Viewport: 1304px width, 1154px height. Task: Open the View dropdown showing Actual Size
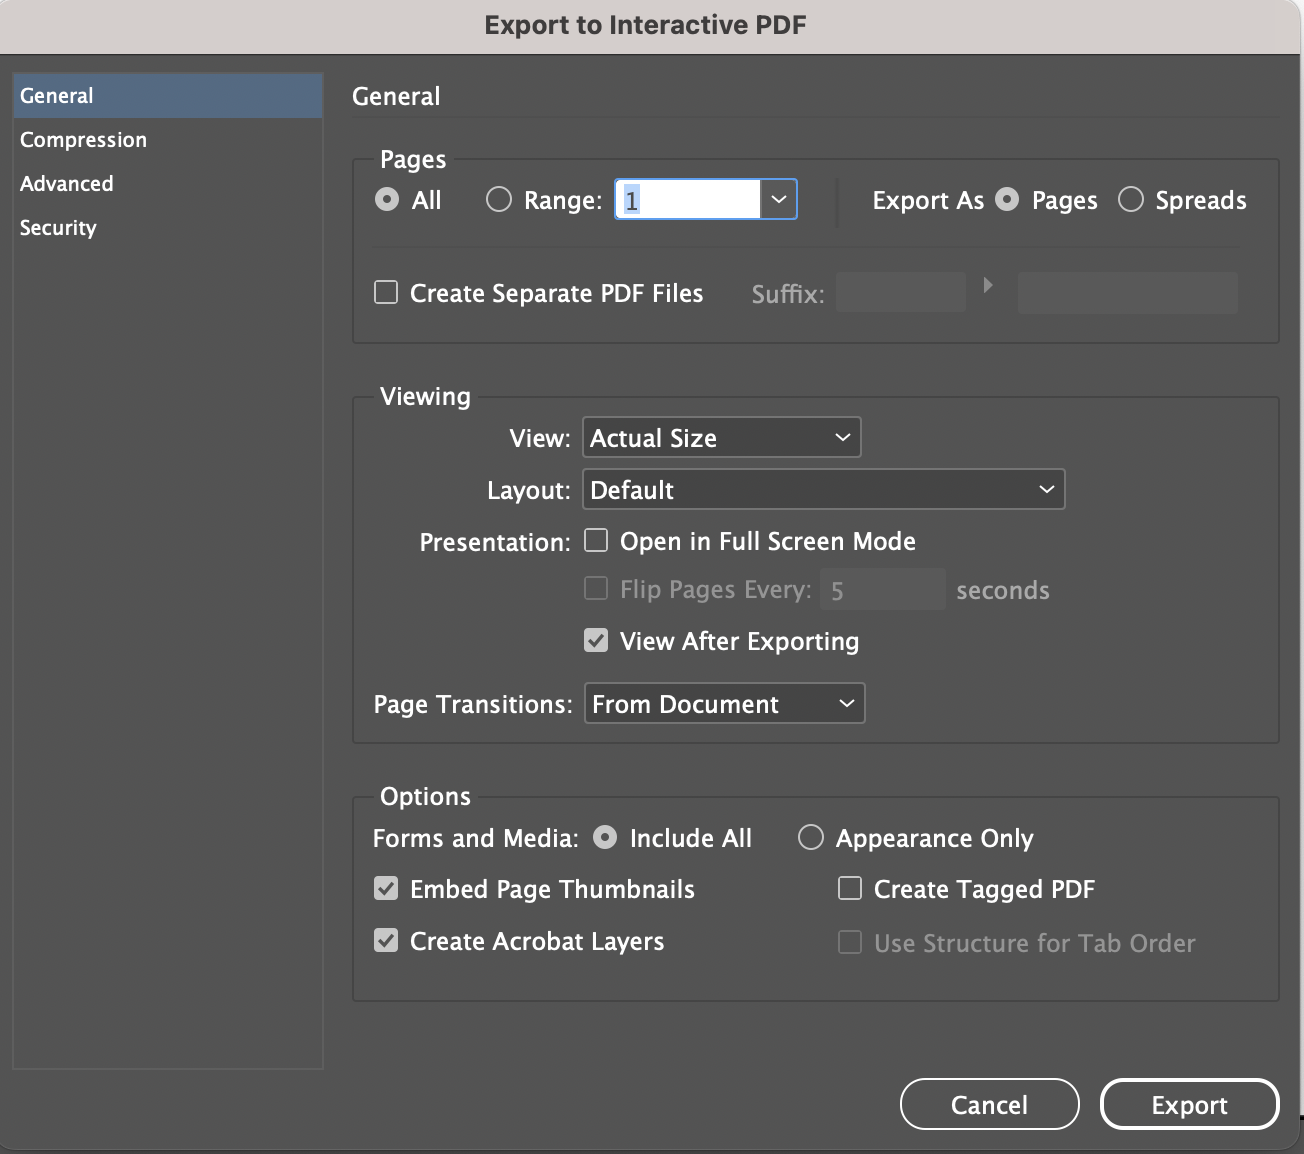point(840,437)
